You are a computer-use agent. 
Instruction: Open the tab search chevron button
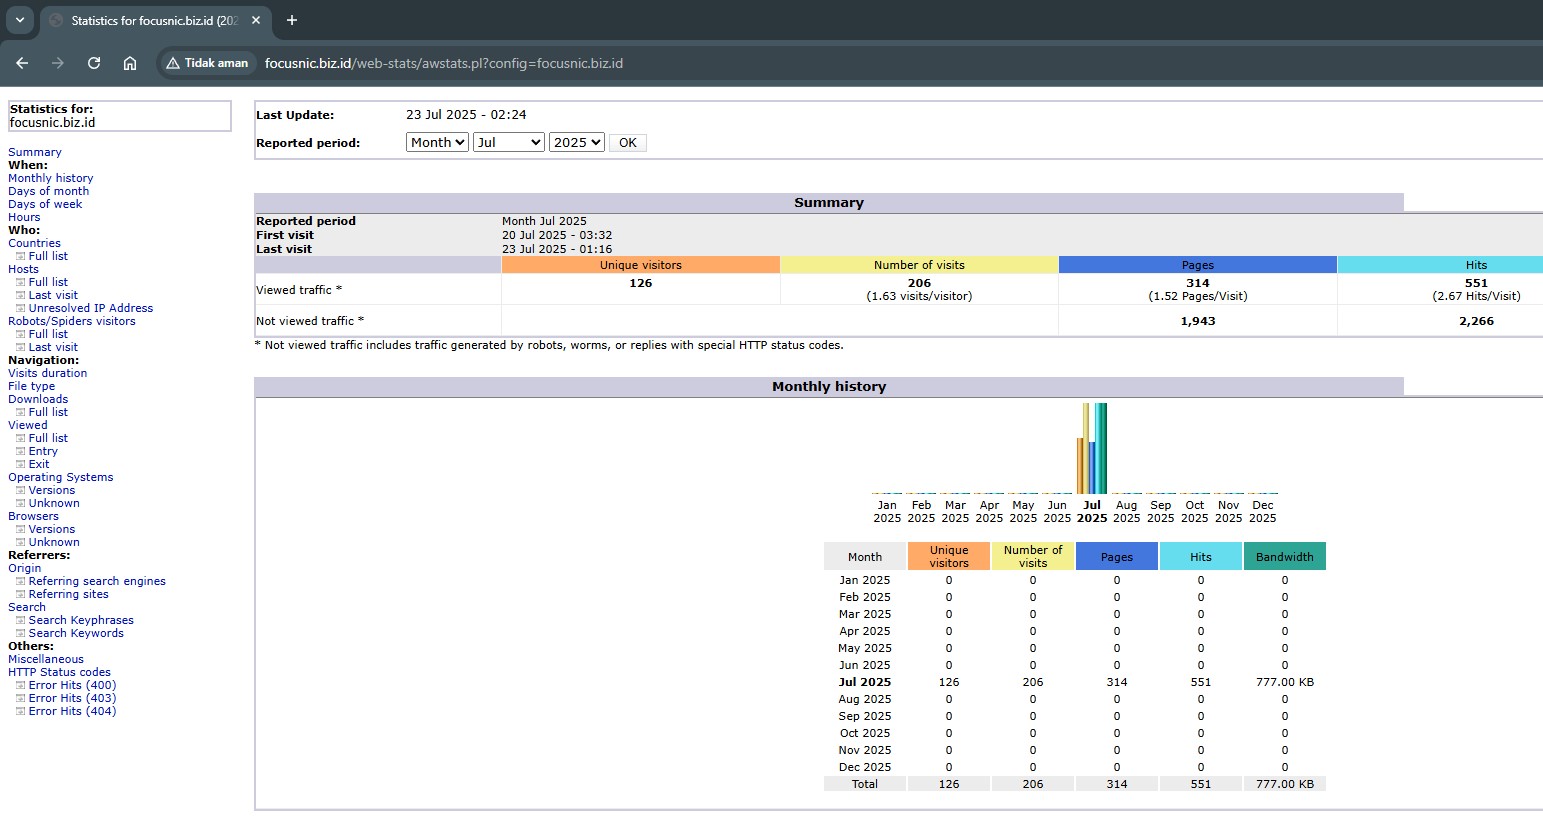[19, 20]
